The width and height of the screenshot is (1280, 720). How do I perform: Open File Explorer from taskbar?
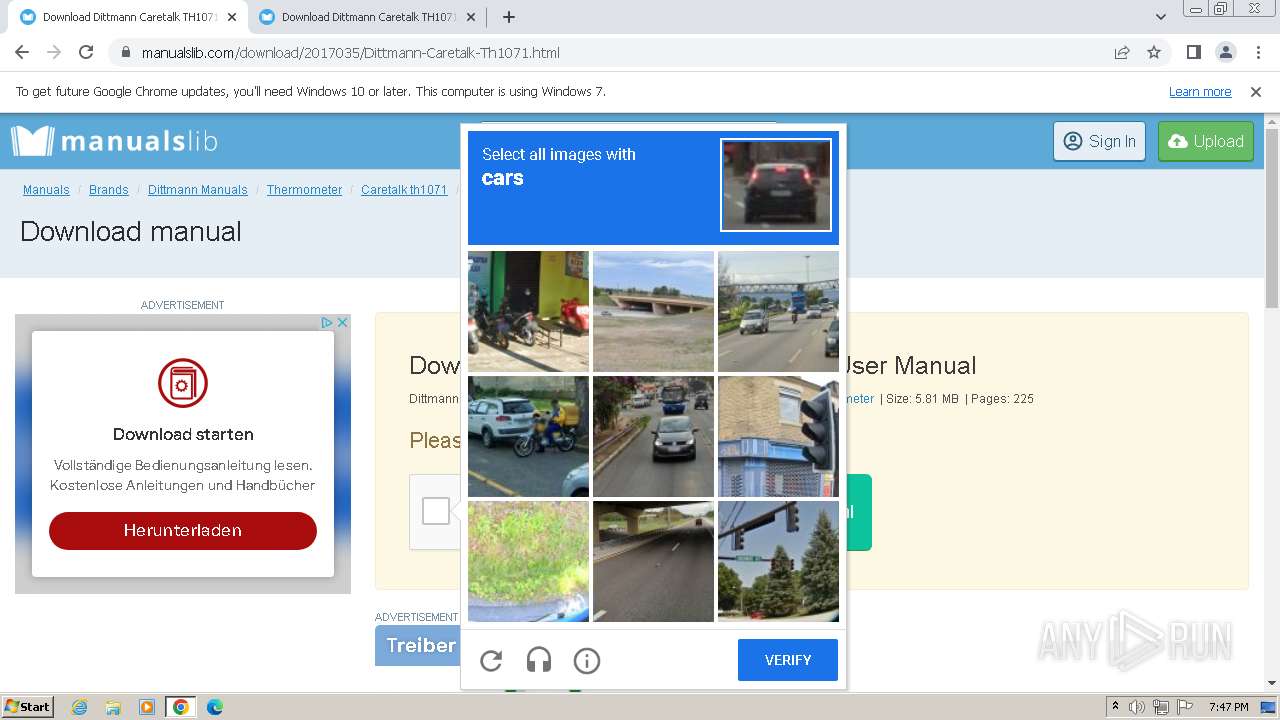(x=113, y=707)
